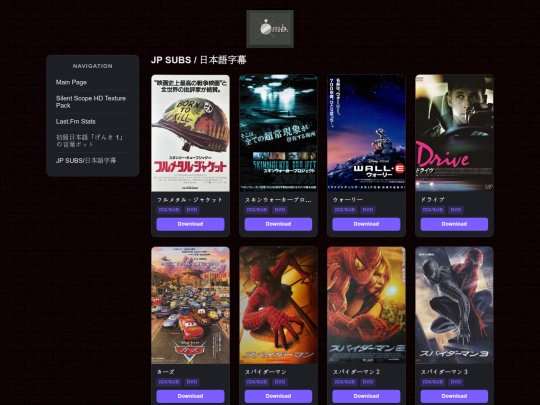Click IDX/SUB tag under フルメタル・ジャケット
This screenshot has height=405, width=540.
point(169,210)
